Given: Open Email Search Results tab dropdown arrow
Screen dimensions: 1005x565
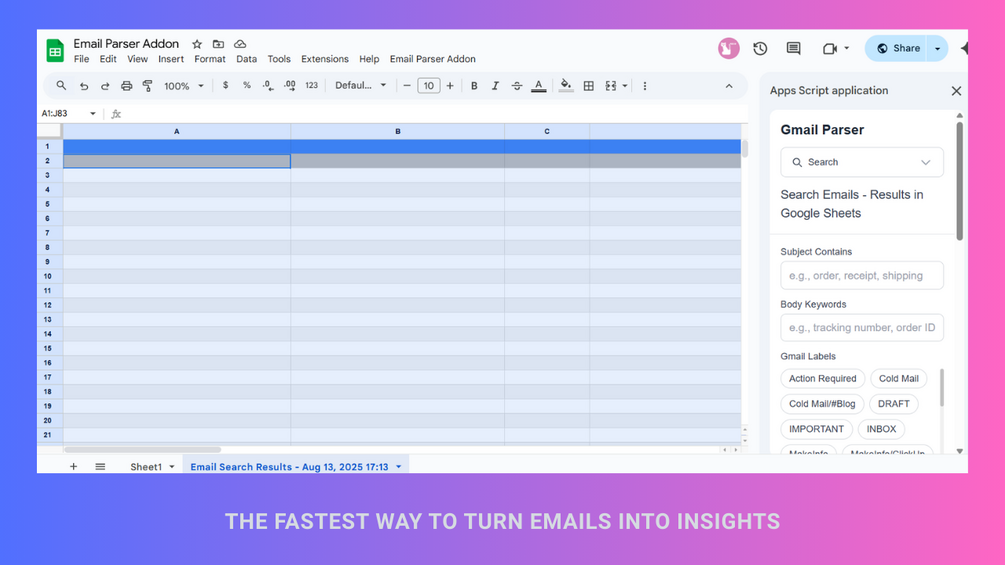Looking at the screenshot, I should 399,466.
